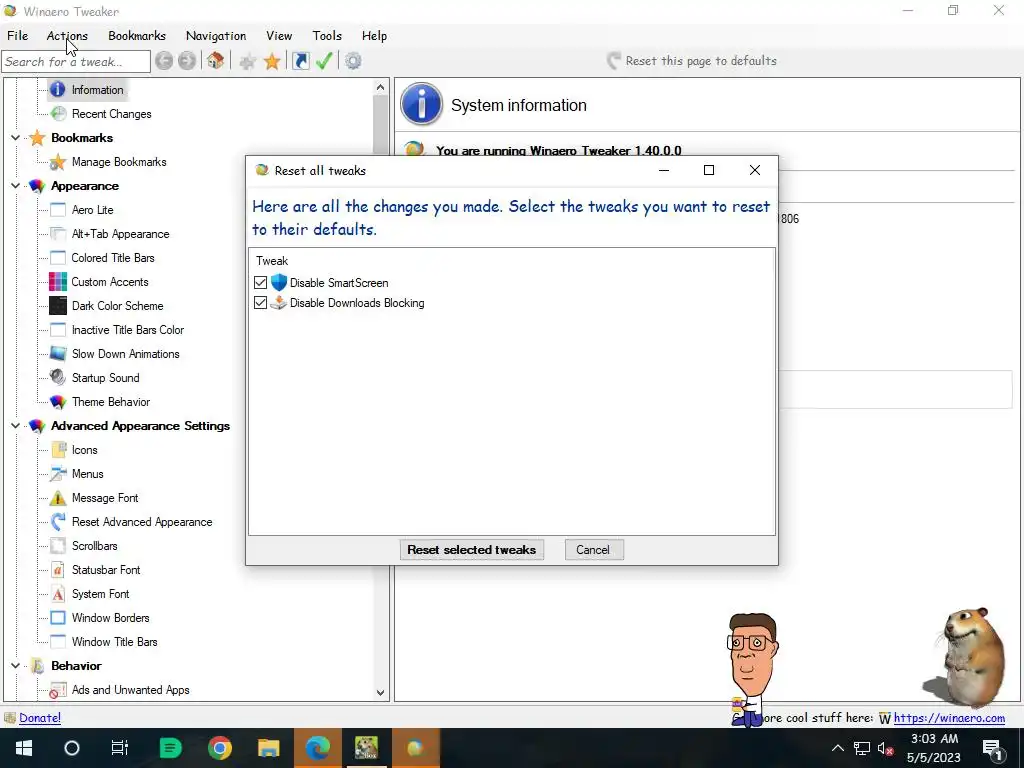The image size is (1024, 768).
Task: Click the add bookmark star-plus icon
Action: click(247, 62)
